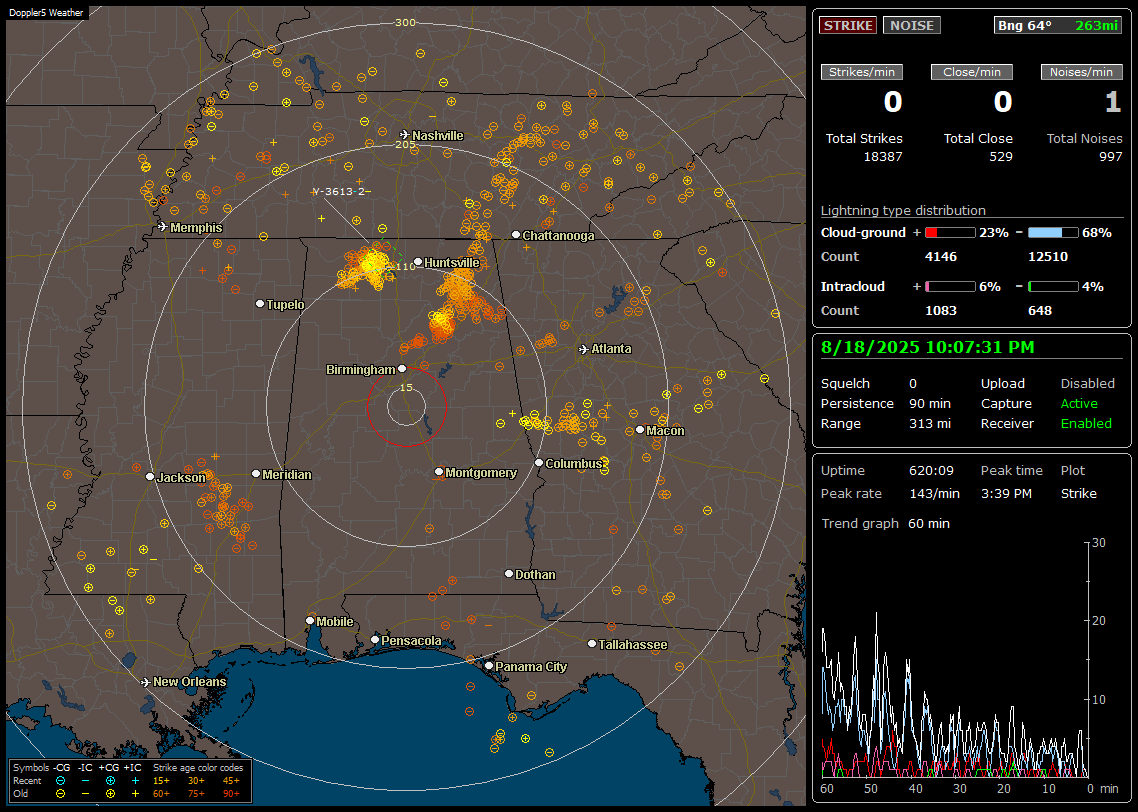
Task: Click the STRIKE indicator button
Action: [848, 25]
